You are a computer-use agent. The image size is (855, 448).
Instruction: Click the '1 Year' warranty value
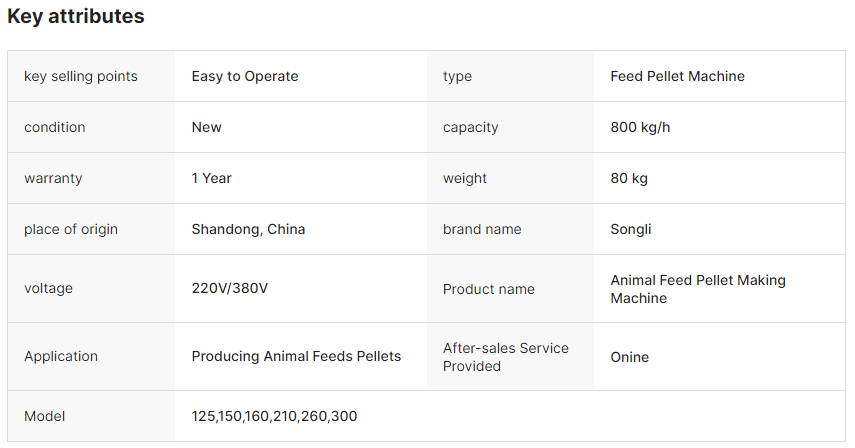[212, 178]
